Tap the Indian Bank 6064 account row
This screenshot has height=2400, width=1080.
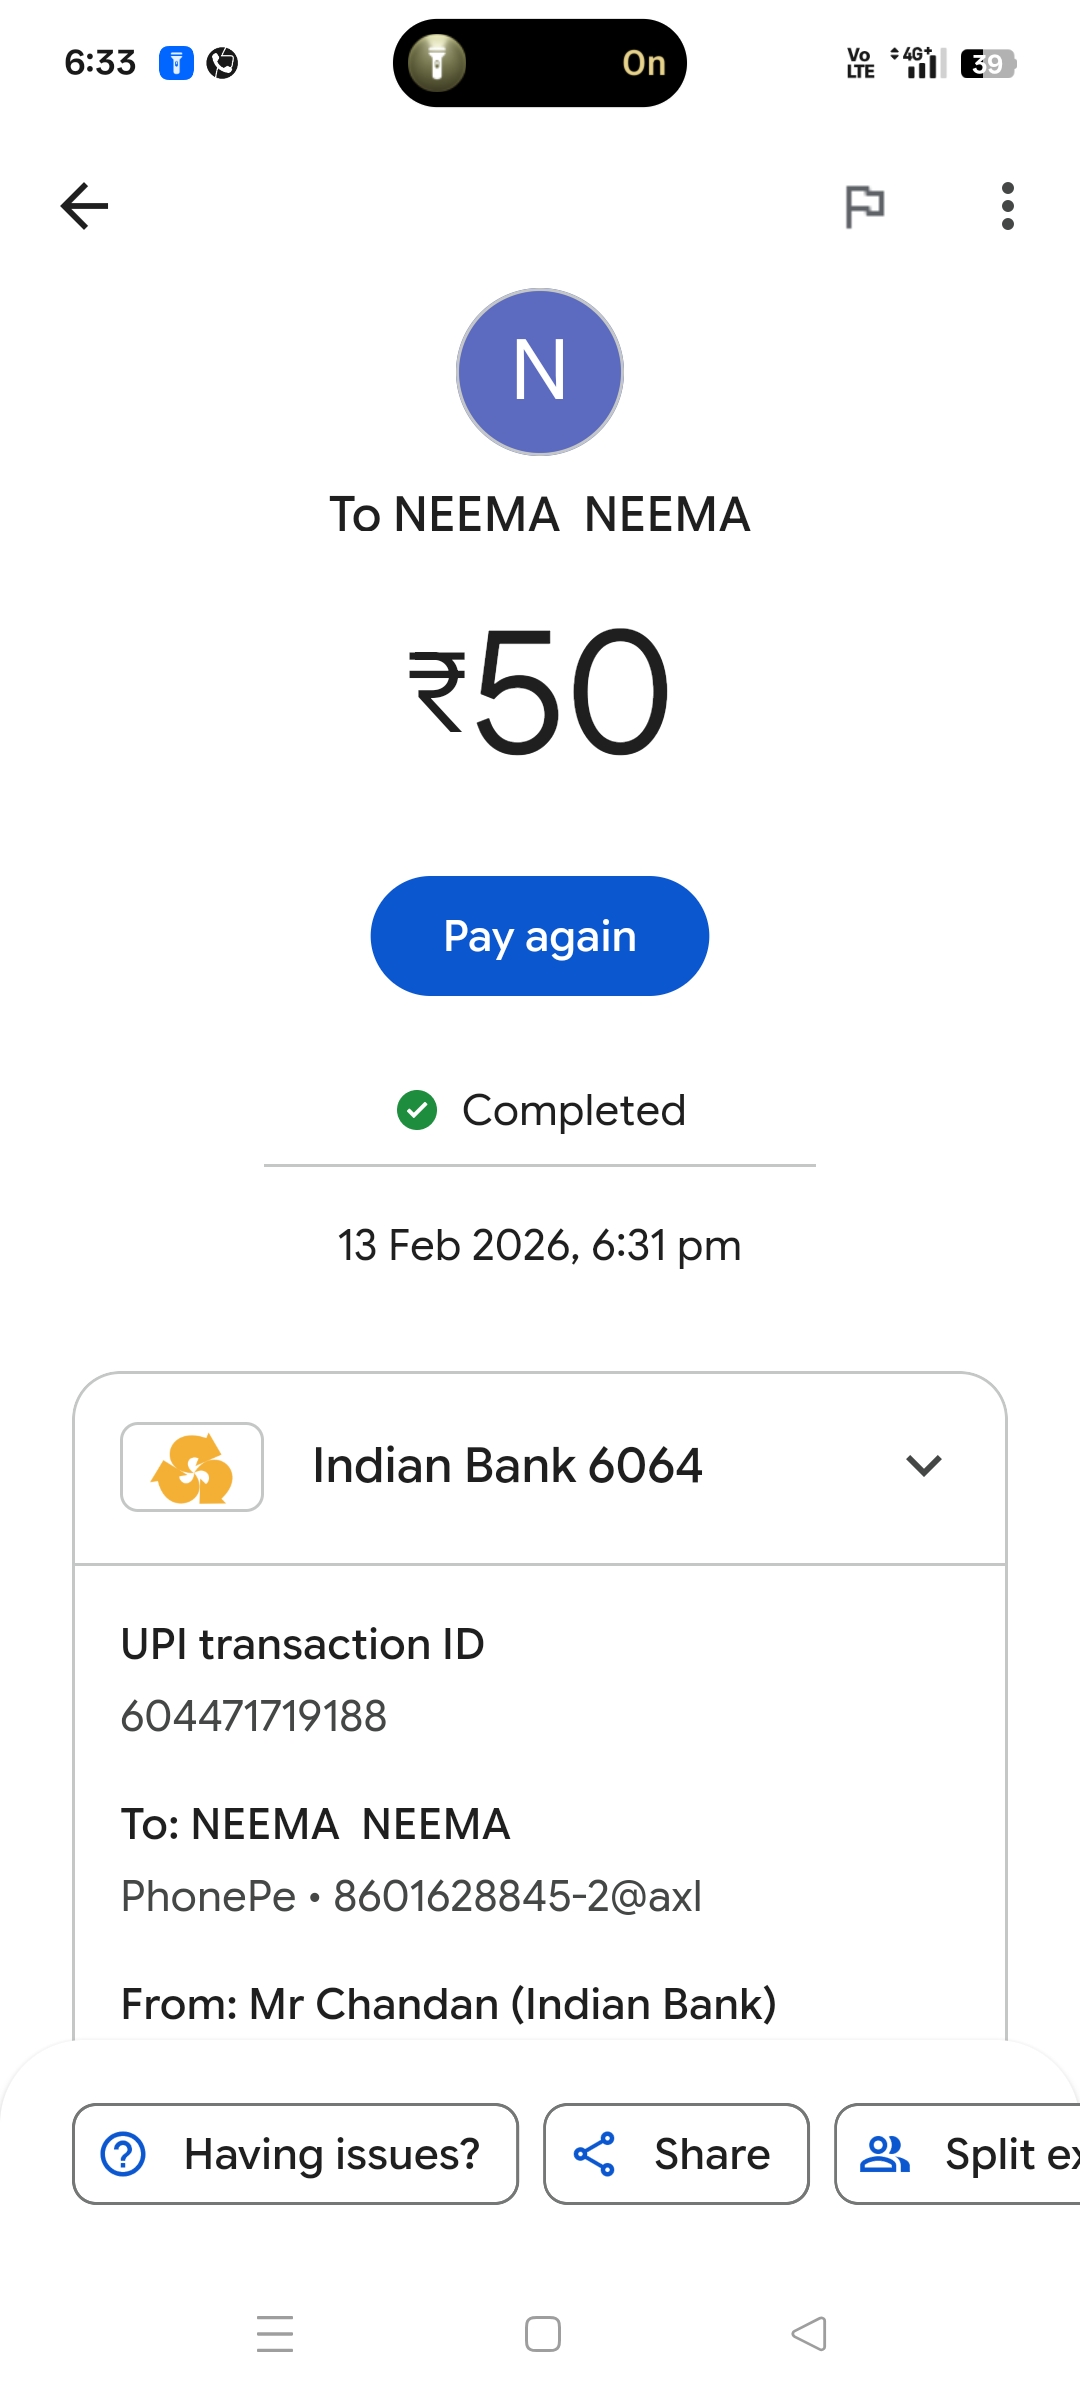pos(507,1466)
